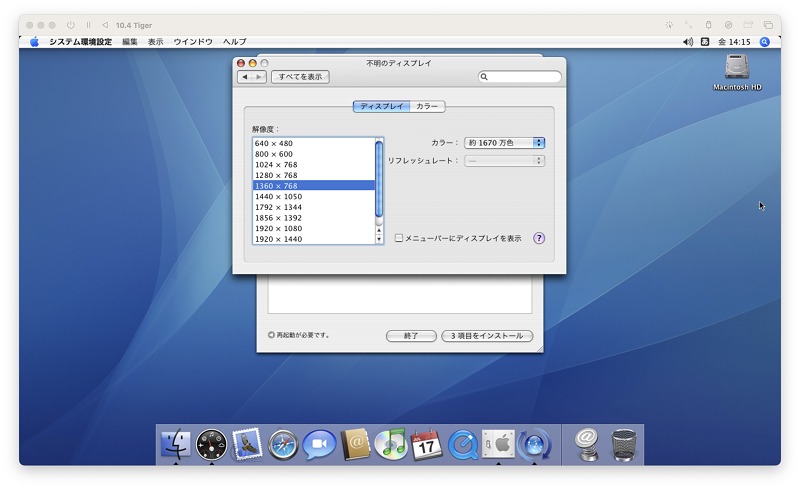800x489 pixels.
Task: Click the power icon in VM toolbar
Action: click(70, 25)
